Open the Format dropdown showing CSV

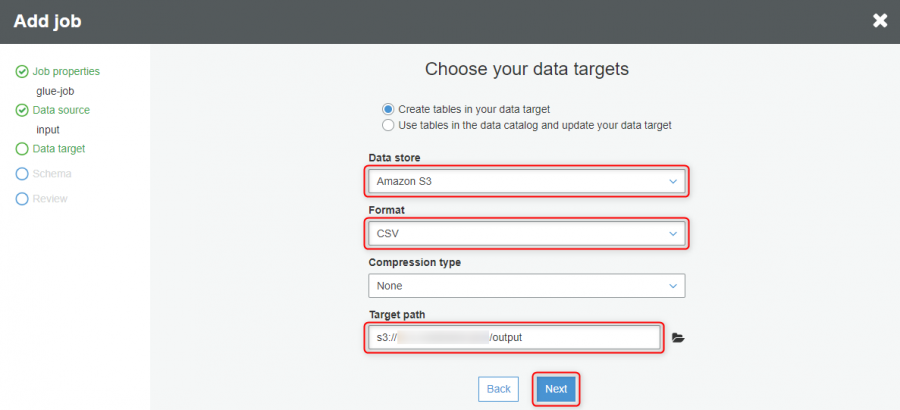[x=526, y=234]
